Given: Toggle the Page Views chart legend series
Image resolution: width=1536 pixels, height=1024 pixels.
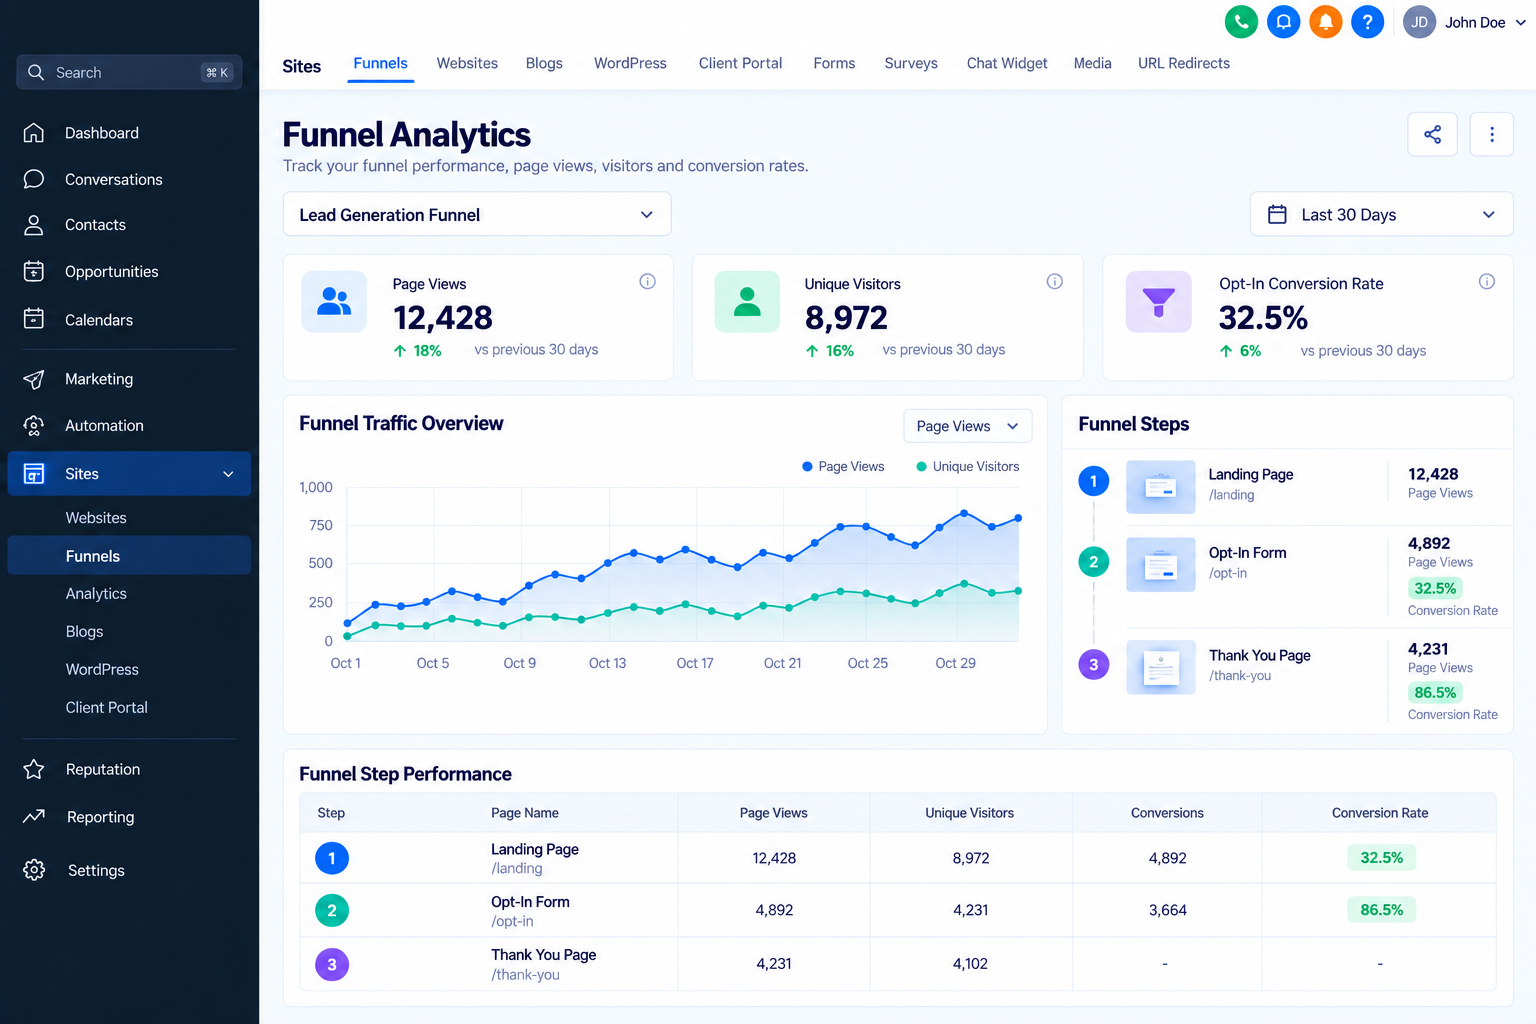Looking at the screenshot, I should [x=843, y=467].
